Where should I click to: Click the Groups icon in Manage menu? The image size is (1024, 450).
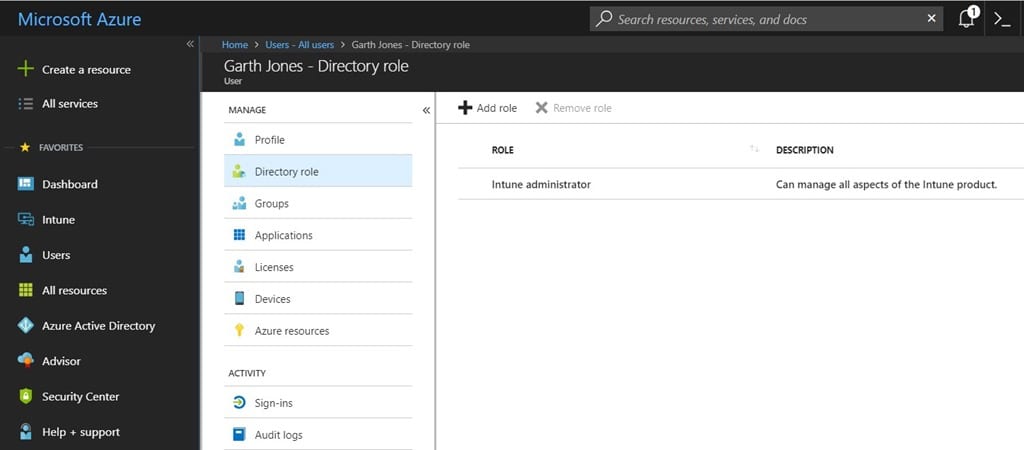(239, 204)
